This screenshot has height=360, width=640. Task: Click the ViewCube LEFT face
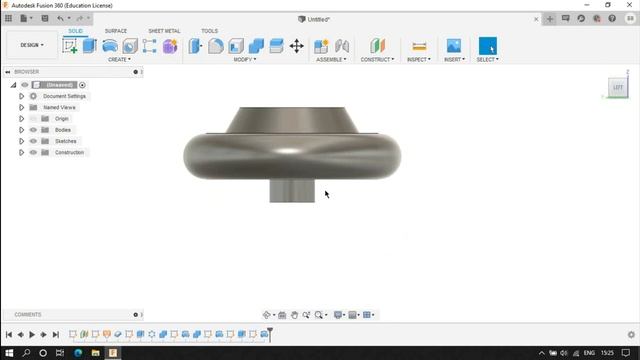coord(618,87)
